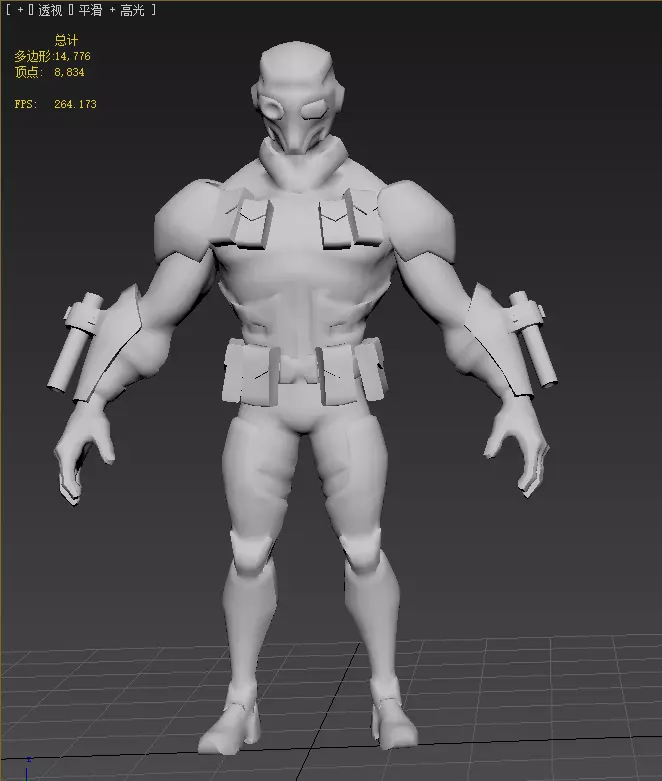Image resolution: width=662 pixels, height=781 pixels.
Task: Click the 总计 statistics heading
Action: click(x=66, y=40)
